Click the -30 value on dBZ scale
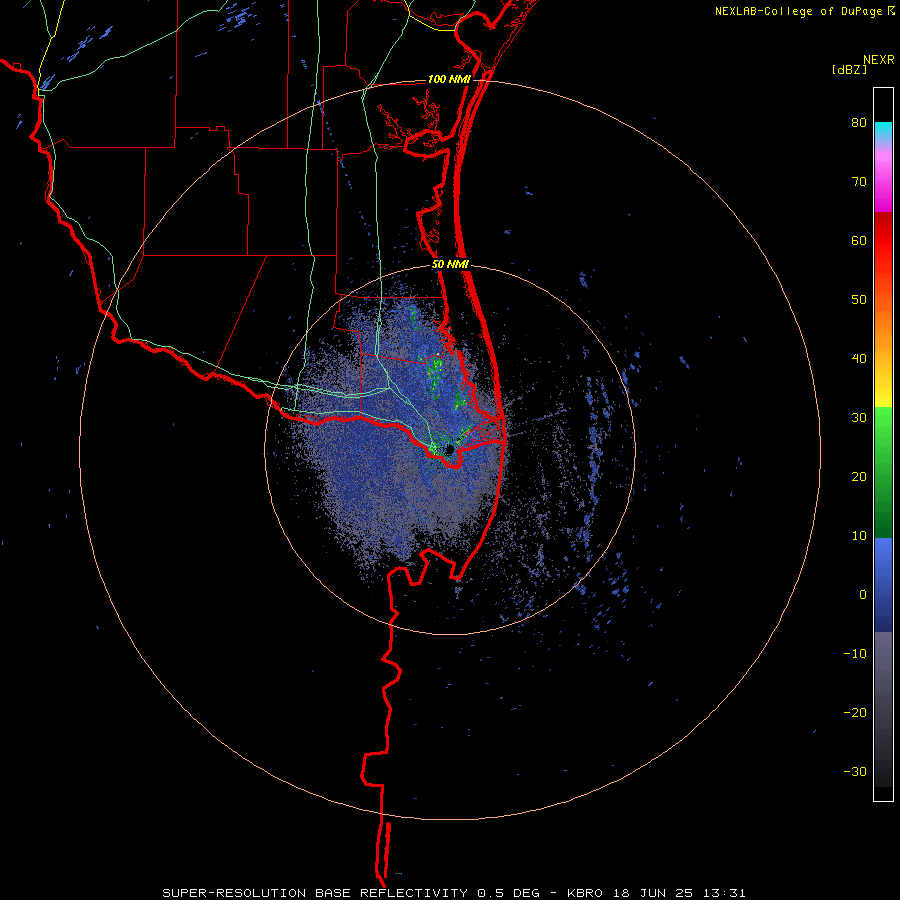 [855, 772]
